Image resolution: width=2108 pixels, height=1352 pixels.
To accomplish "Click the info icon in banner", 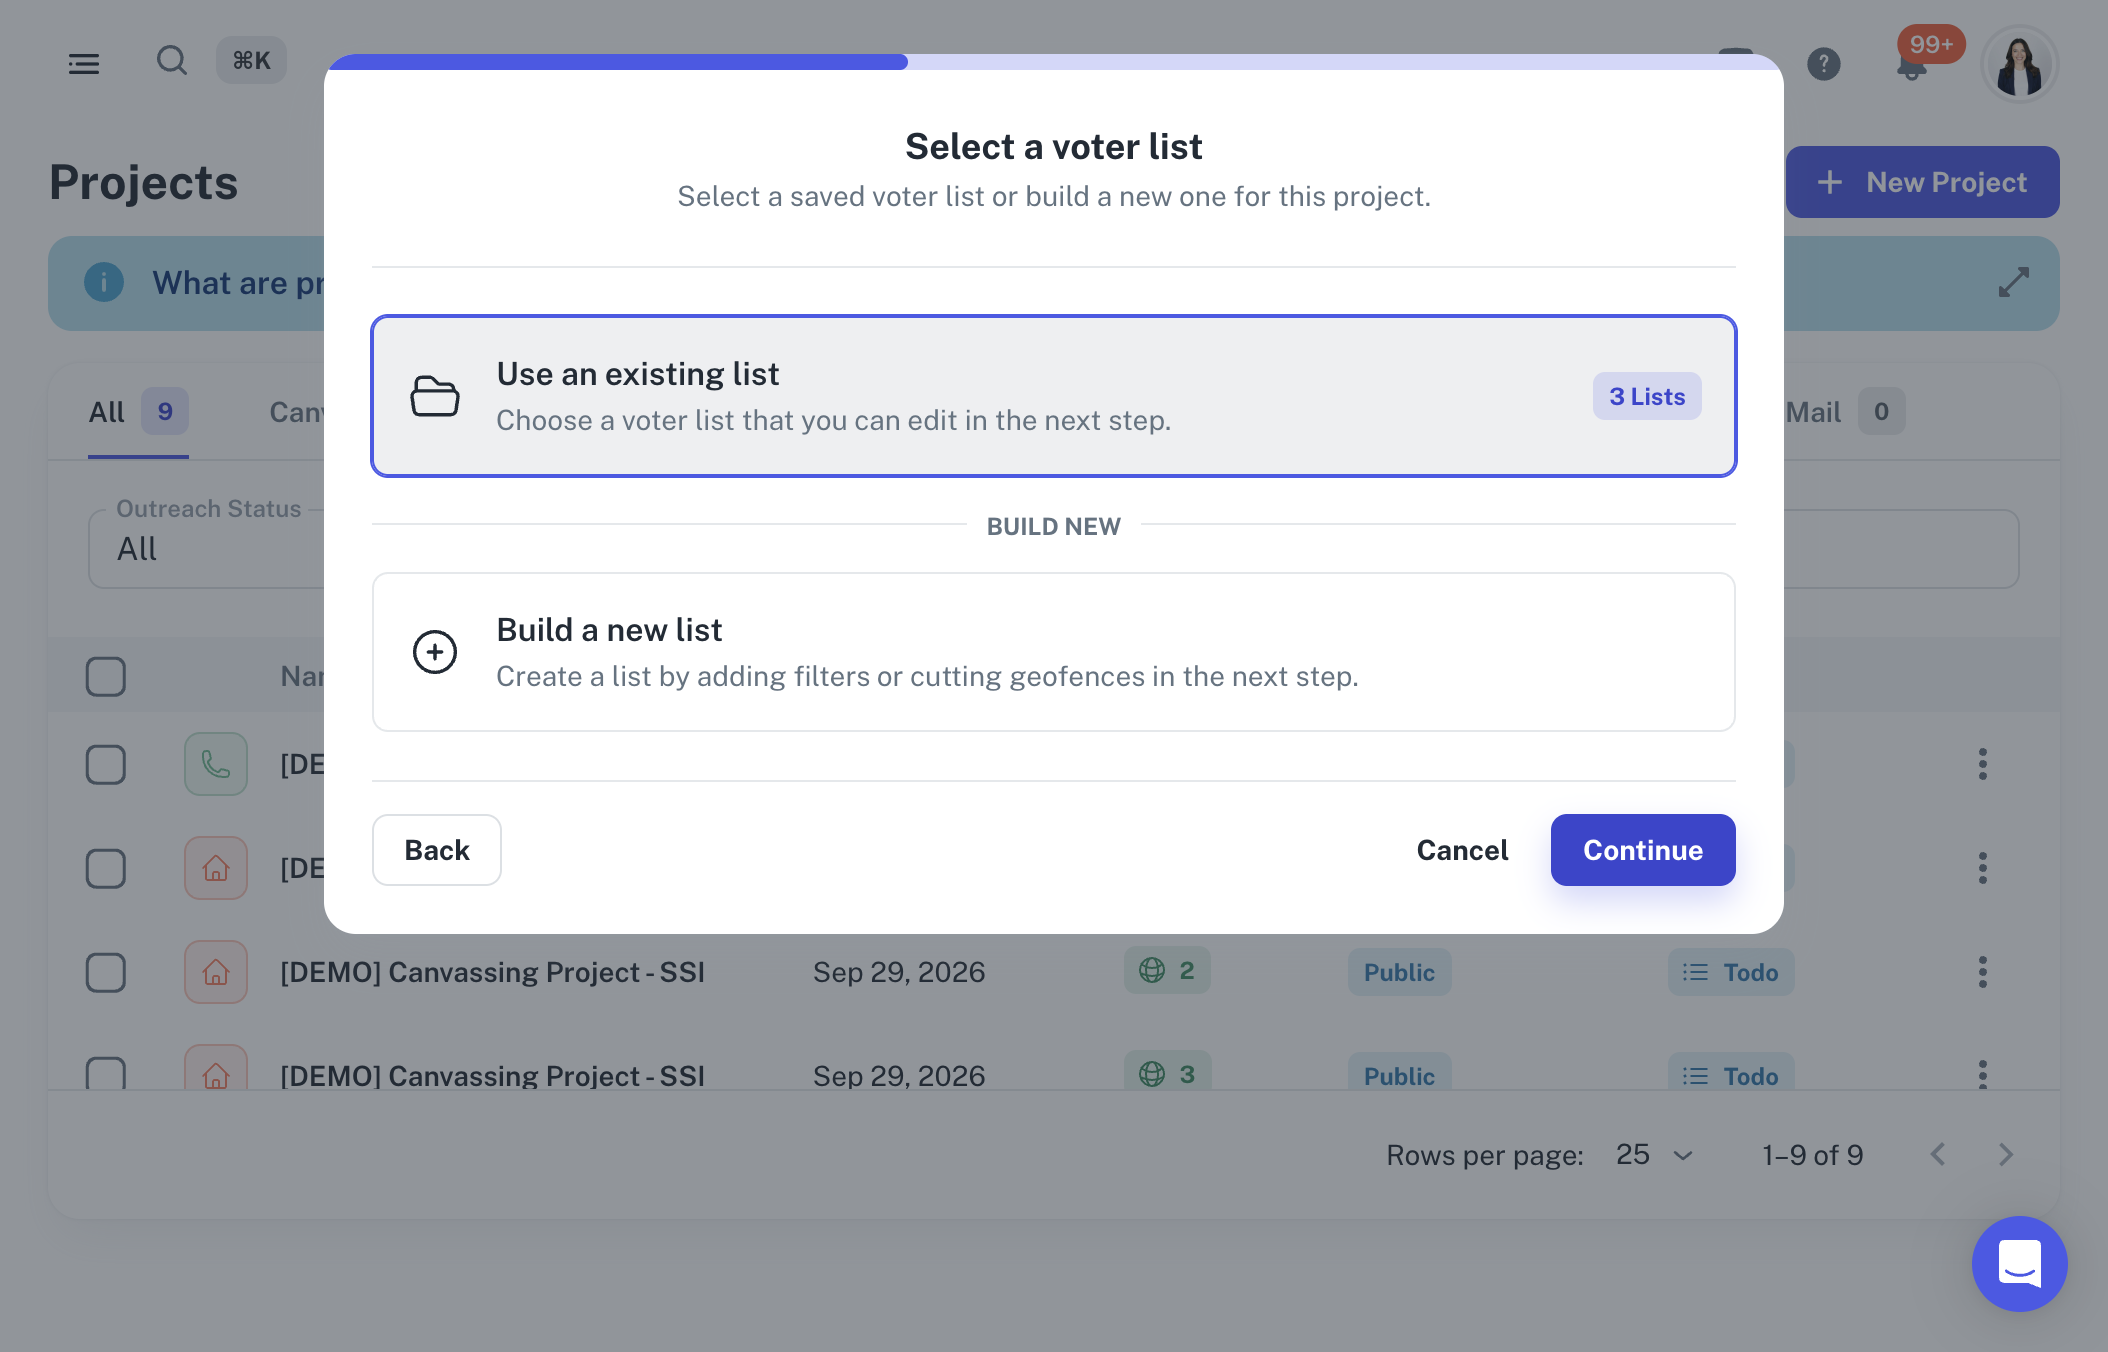I will tap(104, 283).
